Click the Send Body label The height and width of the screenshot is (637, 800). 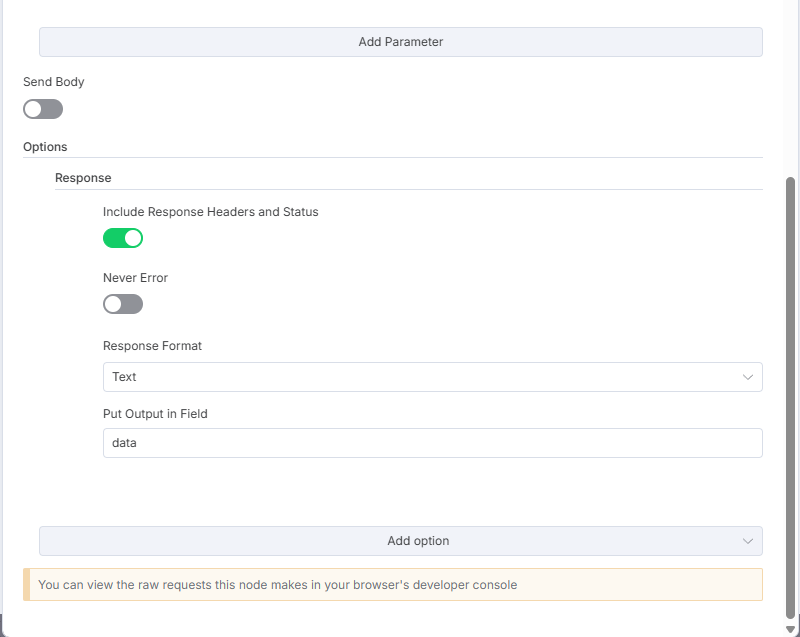pyautogui.click(x=54, y=82)
